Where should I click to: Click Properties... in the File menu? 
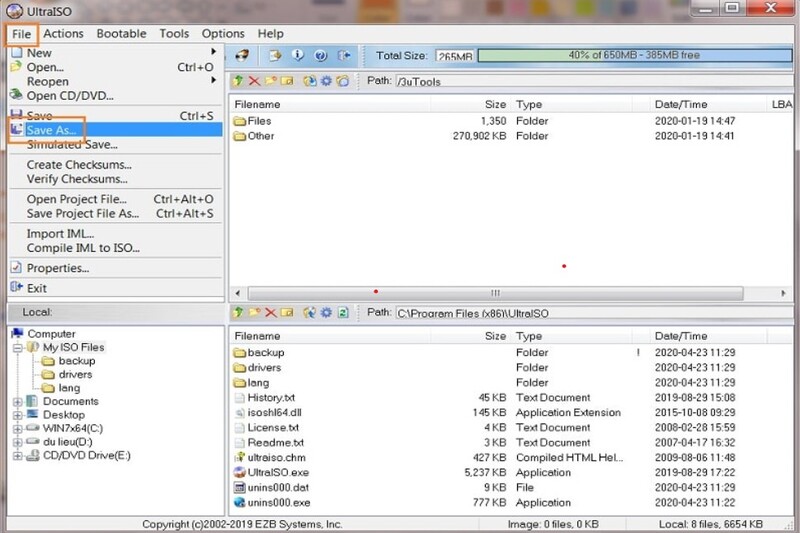point(57,268)
